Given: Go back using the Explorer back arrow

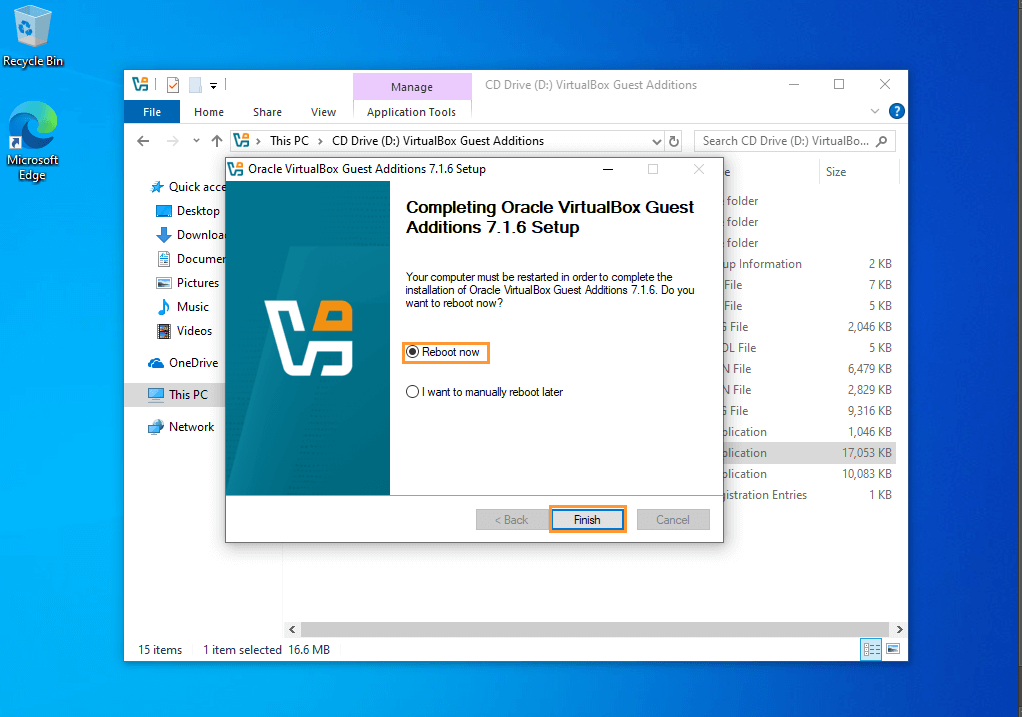Looking at the screenshot, I should (x=143, y=141).
